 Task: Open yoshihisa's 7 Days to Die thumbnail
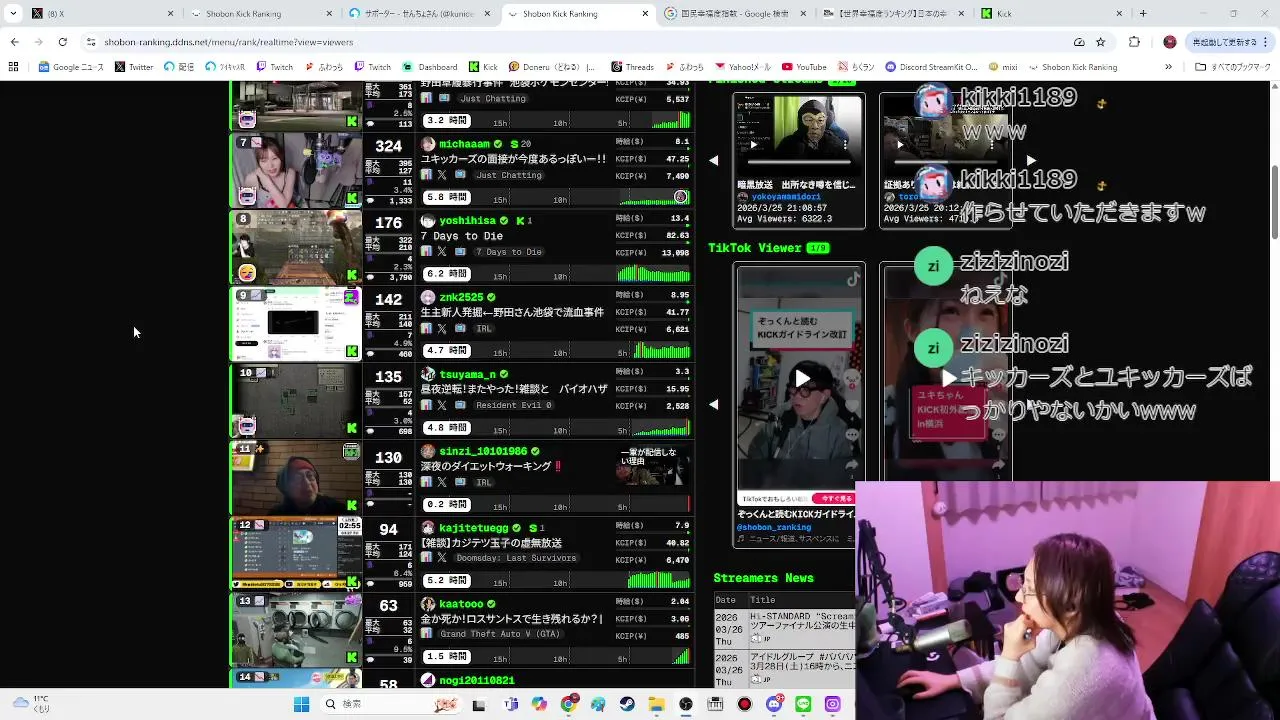click(x=296, y=247)
